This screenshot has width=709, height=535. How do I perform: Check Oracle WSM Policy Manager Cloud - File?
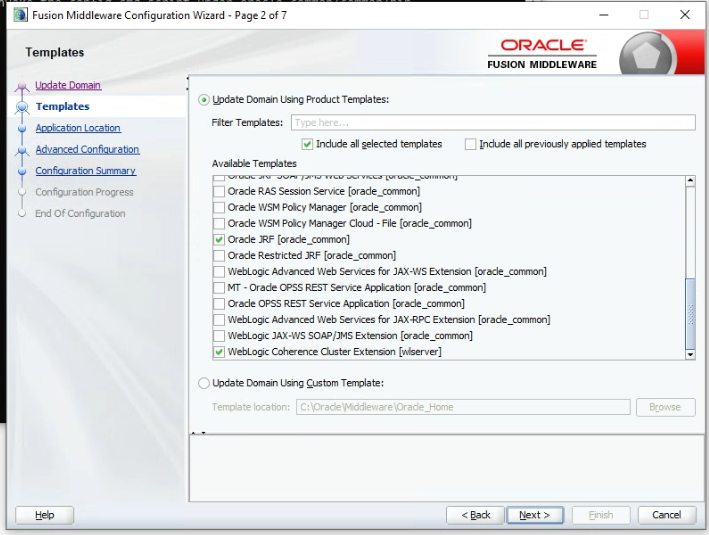click(219, 223)
